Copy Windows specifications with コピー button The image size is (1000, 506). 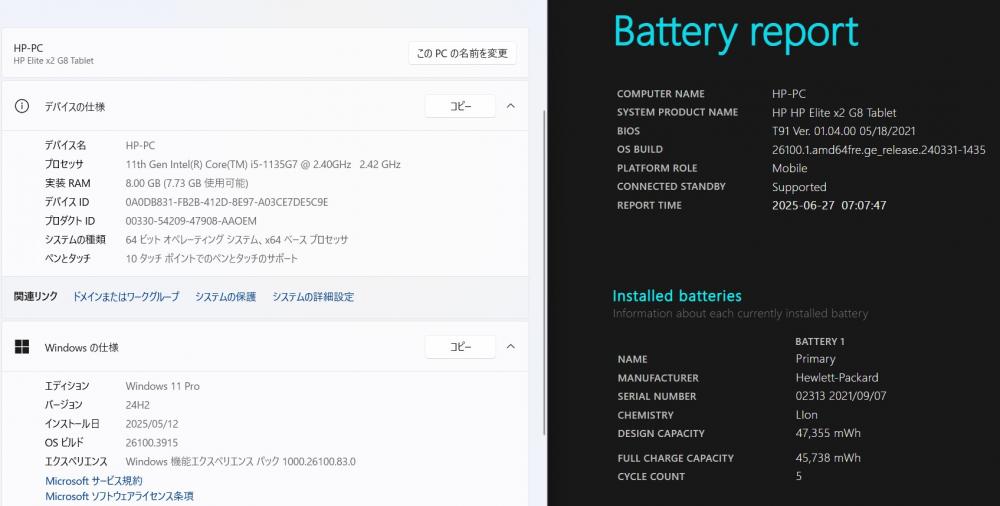tap(460, 346)
